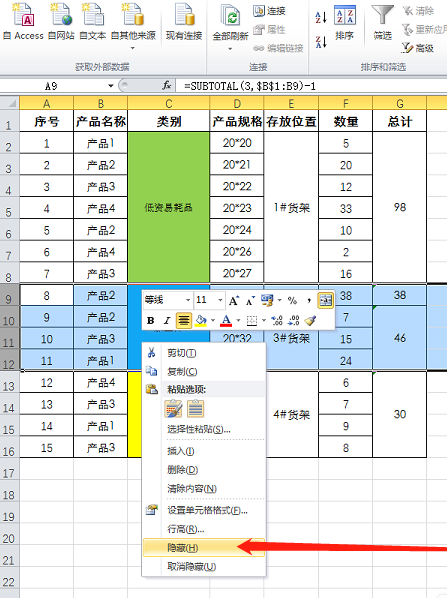This screenshot has width=447, height=598.
Task: Toggle italic in mini toolbar
Action: click(167, 320)
